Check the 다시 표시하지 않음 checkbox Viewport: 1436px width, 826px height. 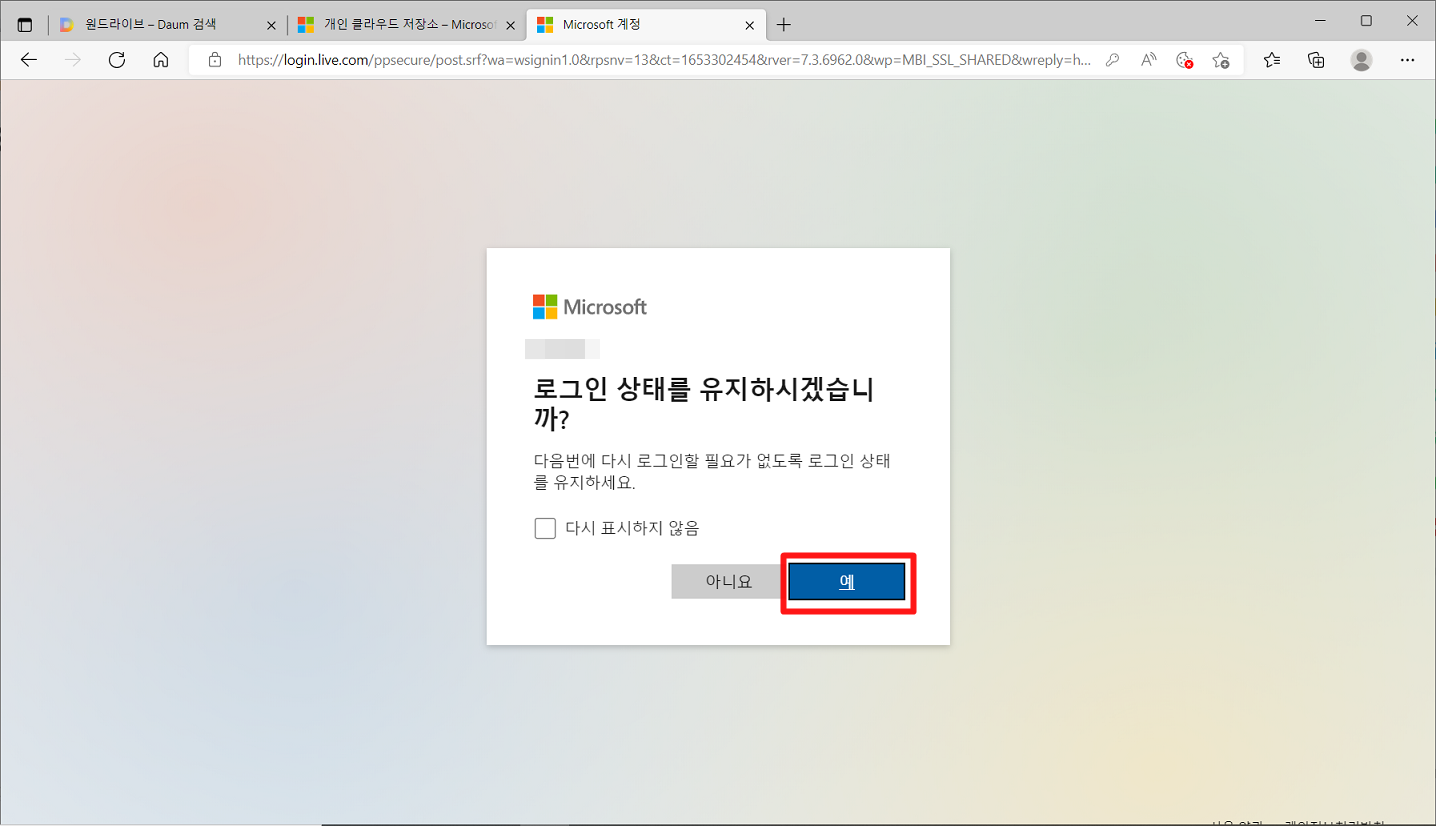pos(545,528)
